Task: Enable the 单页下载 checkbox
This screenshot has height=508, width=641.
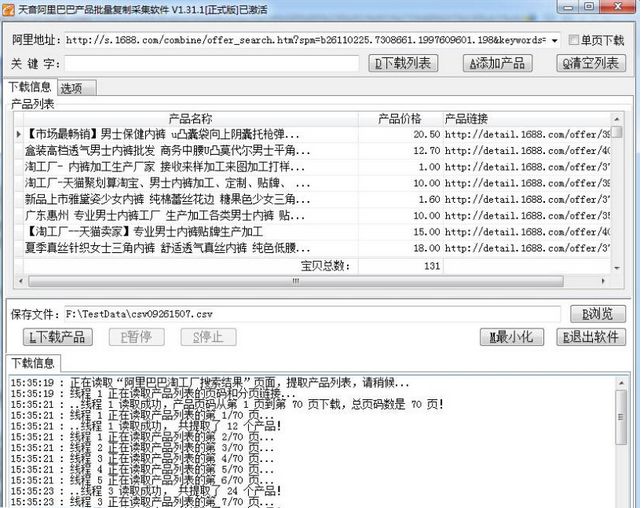Action: (x=574, y=40)
